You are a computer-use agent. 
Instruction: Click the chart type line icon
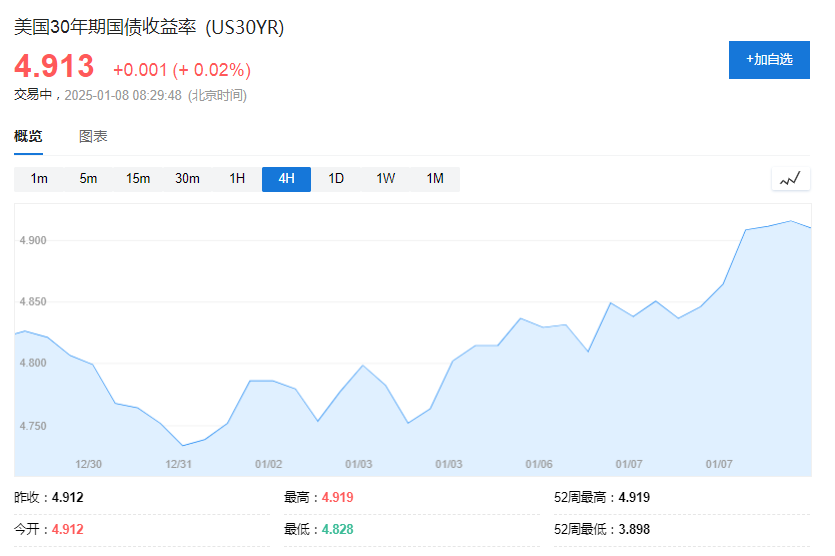pyautogui.click(x=790, y=179)
